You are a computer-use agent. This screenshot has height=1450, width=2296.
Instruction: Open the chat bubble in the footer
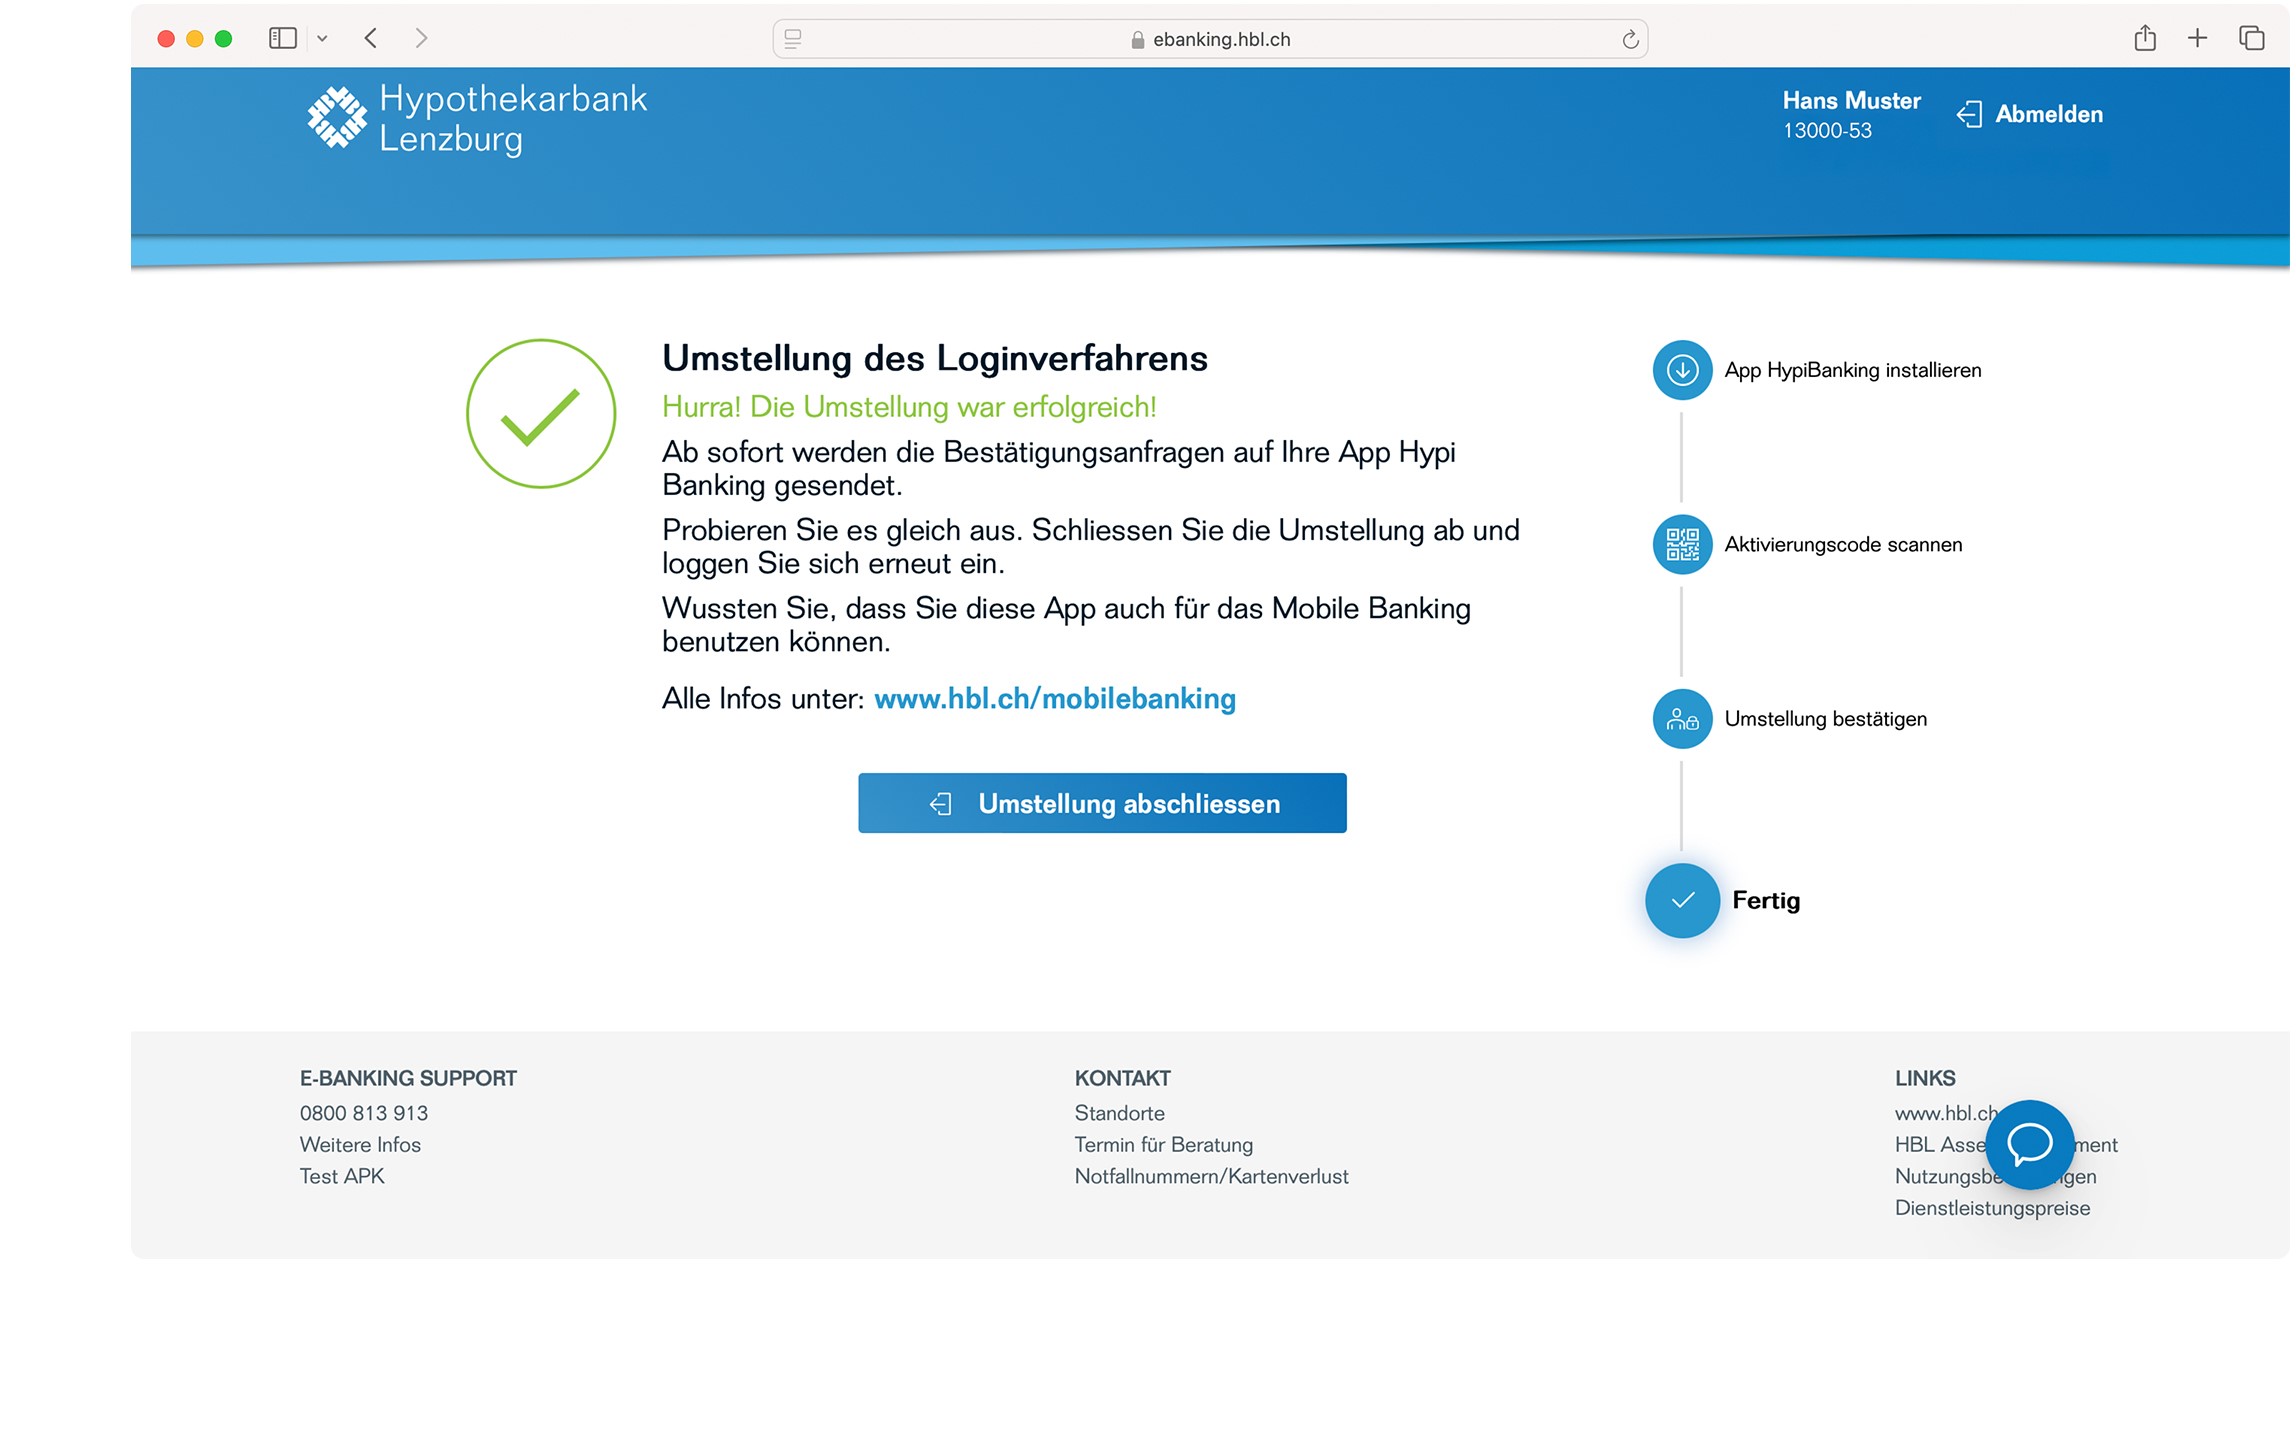point(2030,1146)
